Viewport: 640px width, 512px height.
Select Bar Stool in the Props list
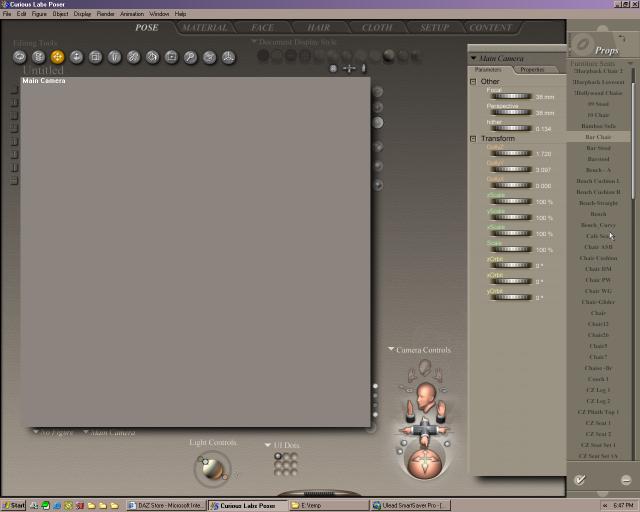click(x=598, y=148)
